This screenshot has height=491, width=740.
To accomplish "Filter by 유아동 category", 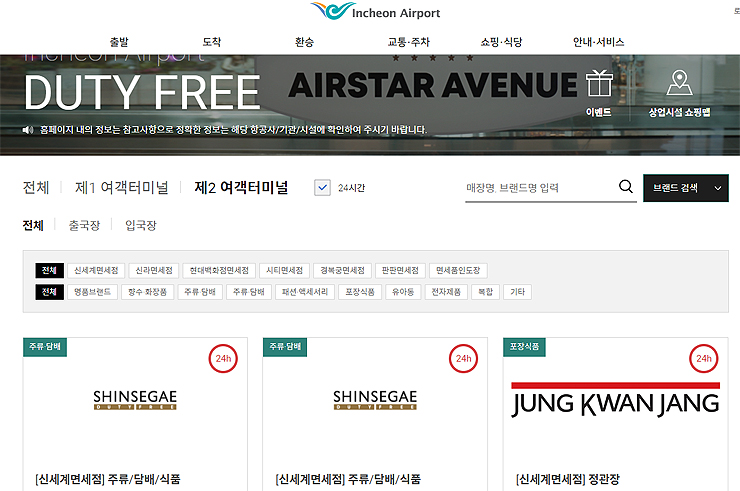I will (x=403, y=292).
